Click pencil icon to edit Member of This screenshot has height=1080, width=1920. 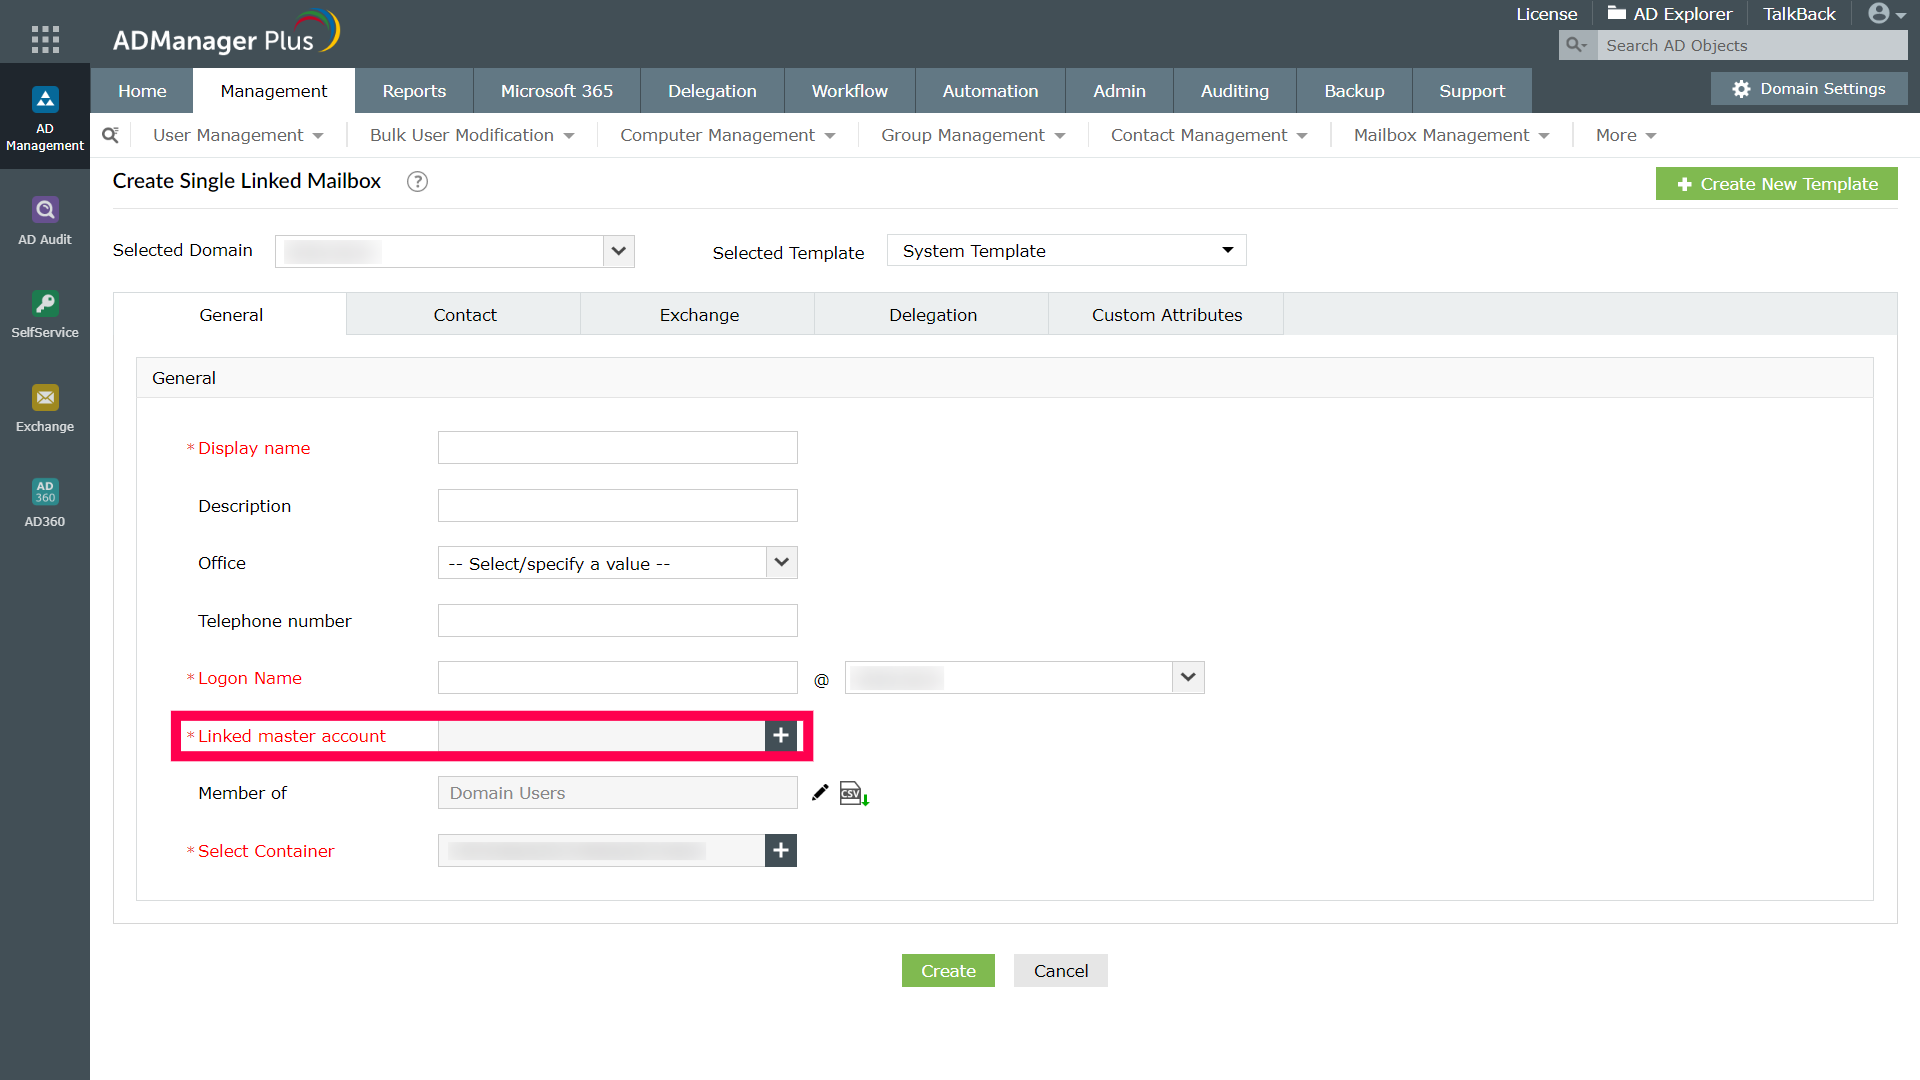click(820, 793)
